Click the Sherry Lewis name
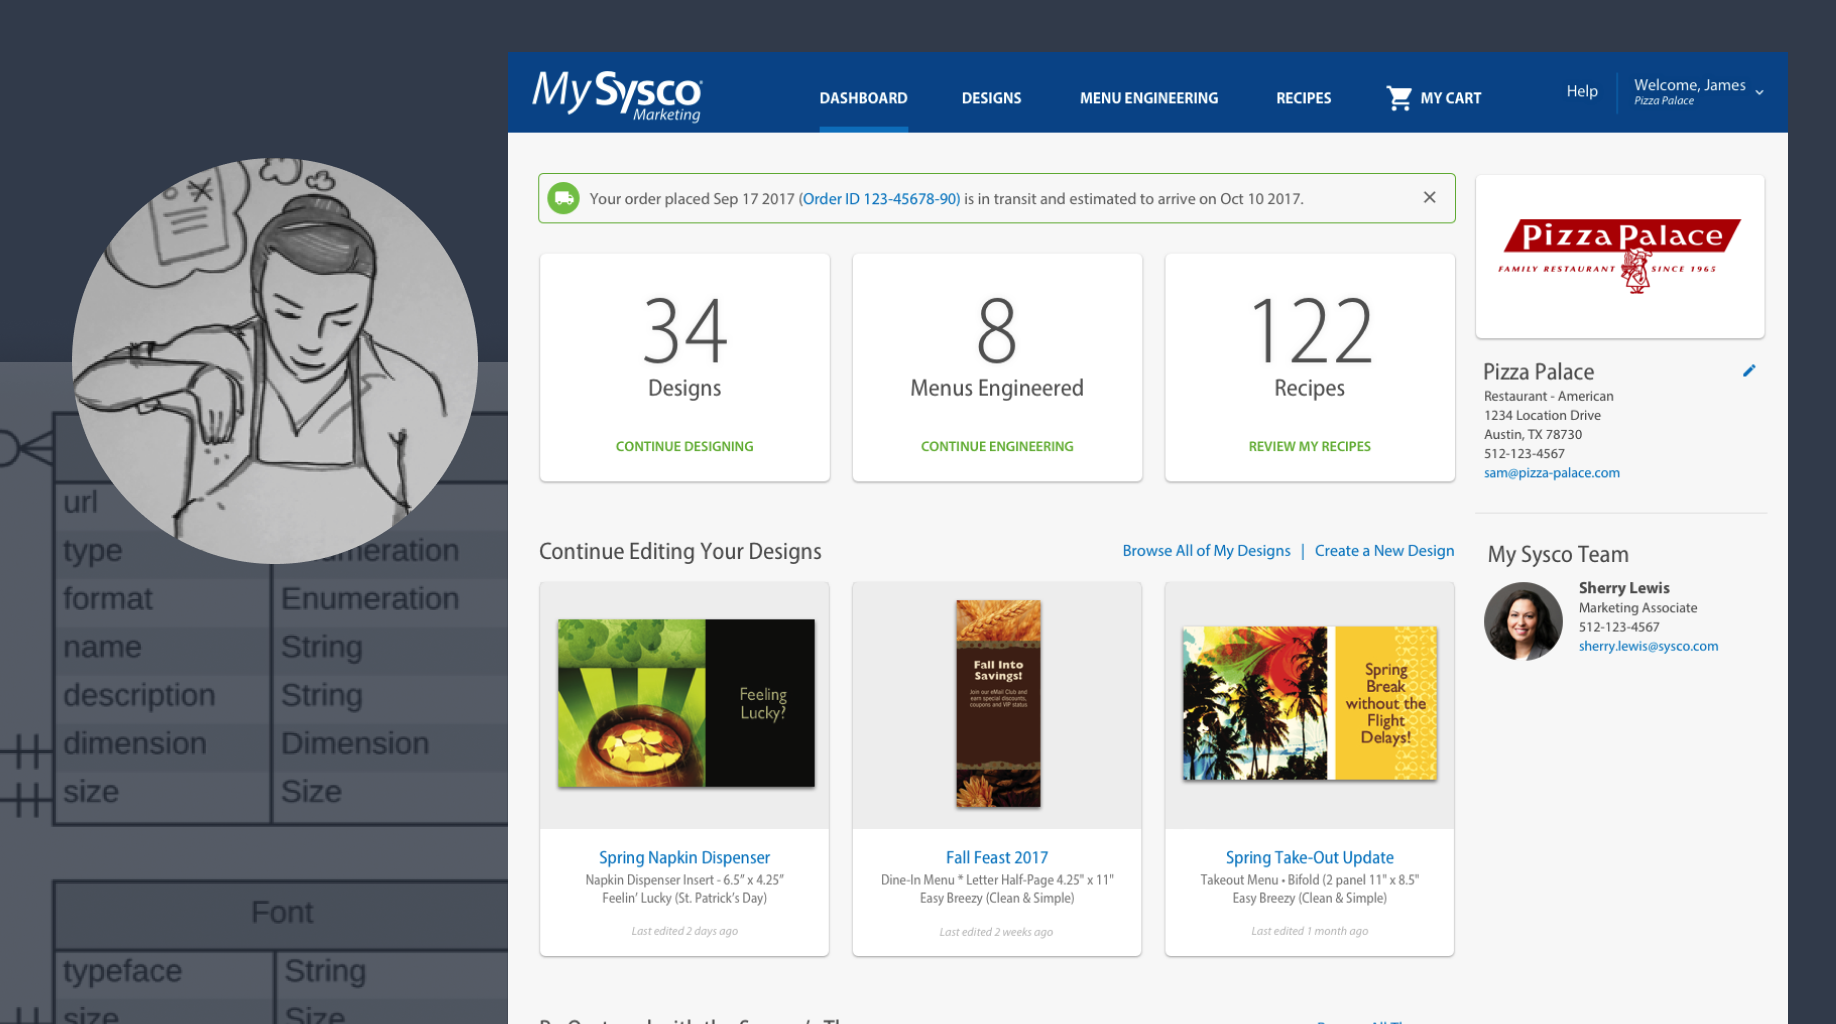This screenshot has height=1024, width=1836. click(x=1624, y=588)
